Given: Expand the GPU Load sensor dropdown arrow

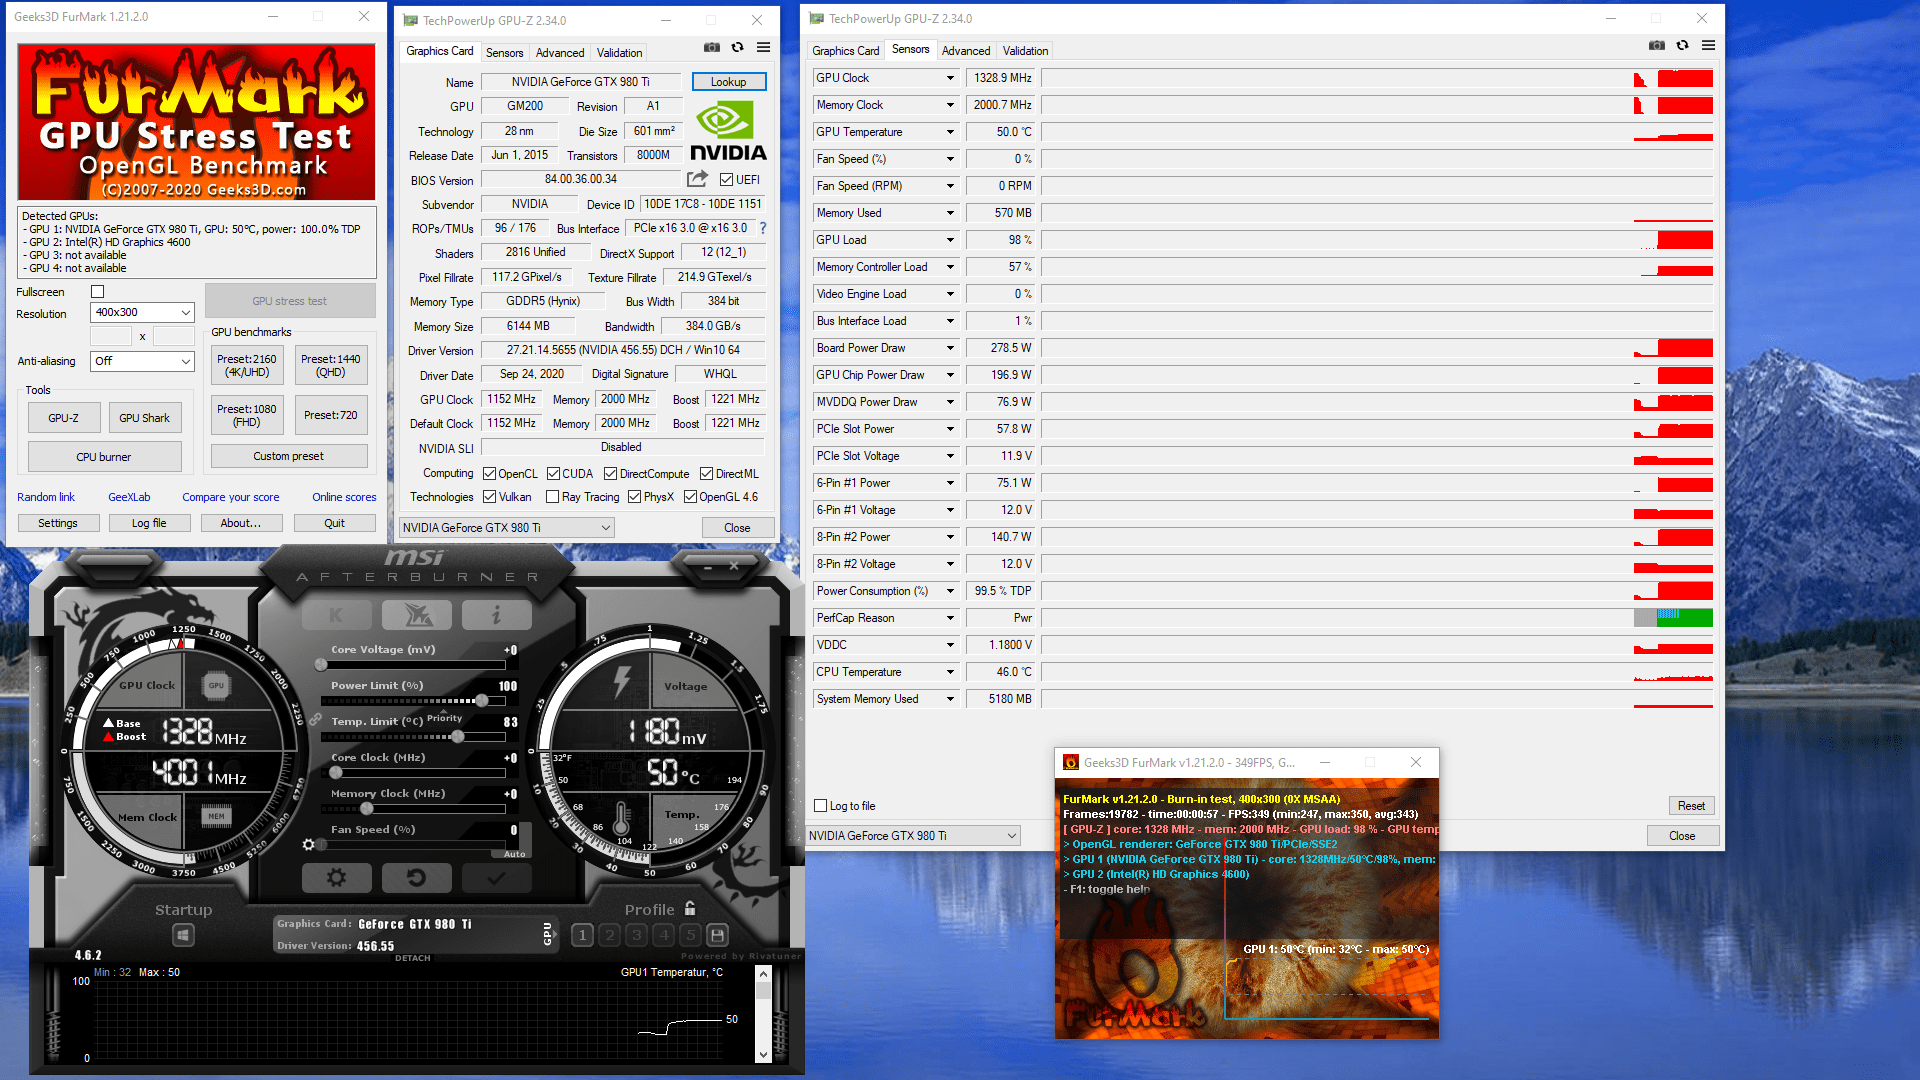Looking at the screenshot, I should 950,240.
